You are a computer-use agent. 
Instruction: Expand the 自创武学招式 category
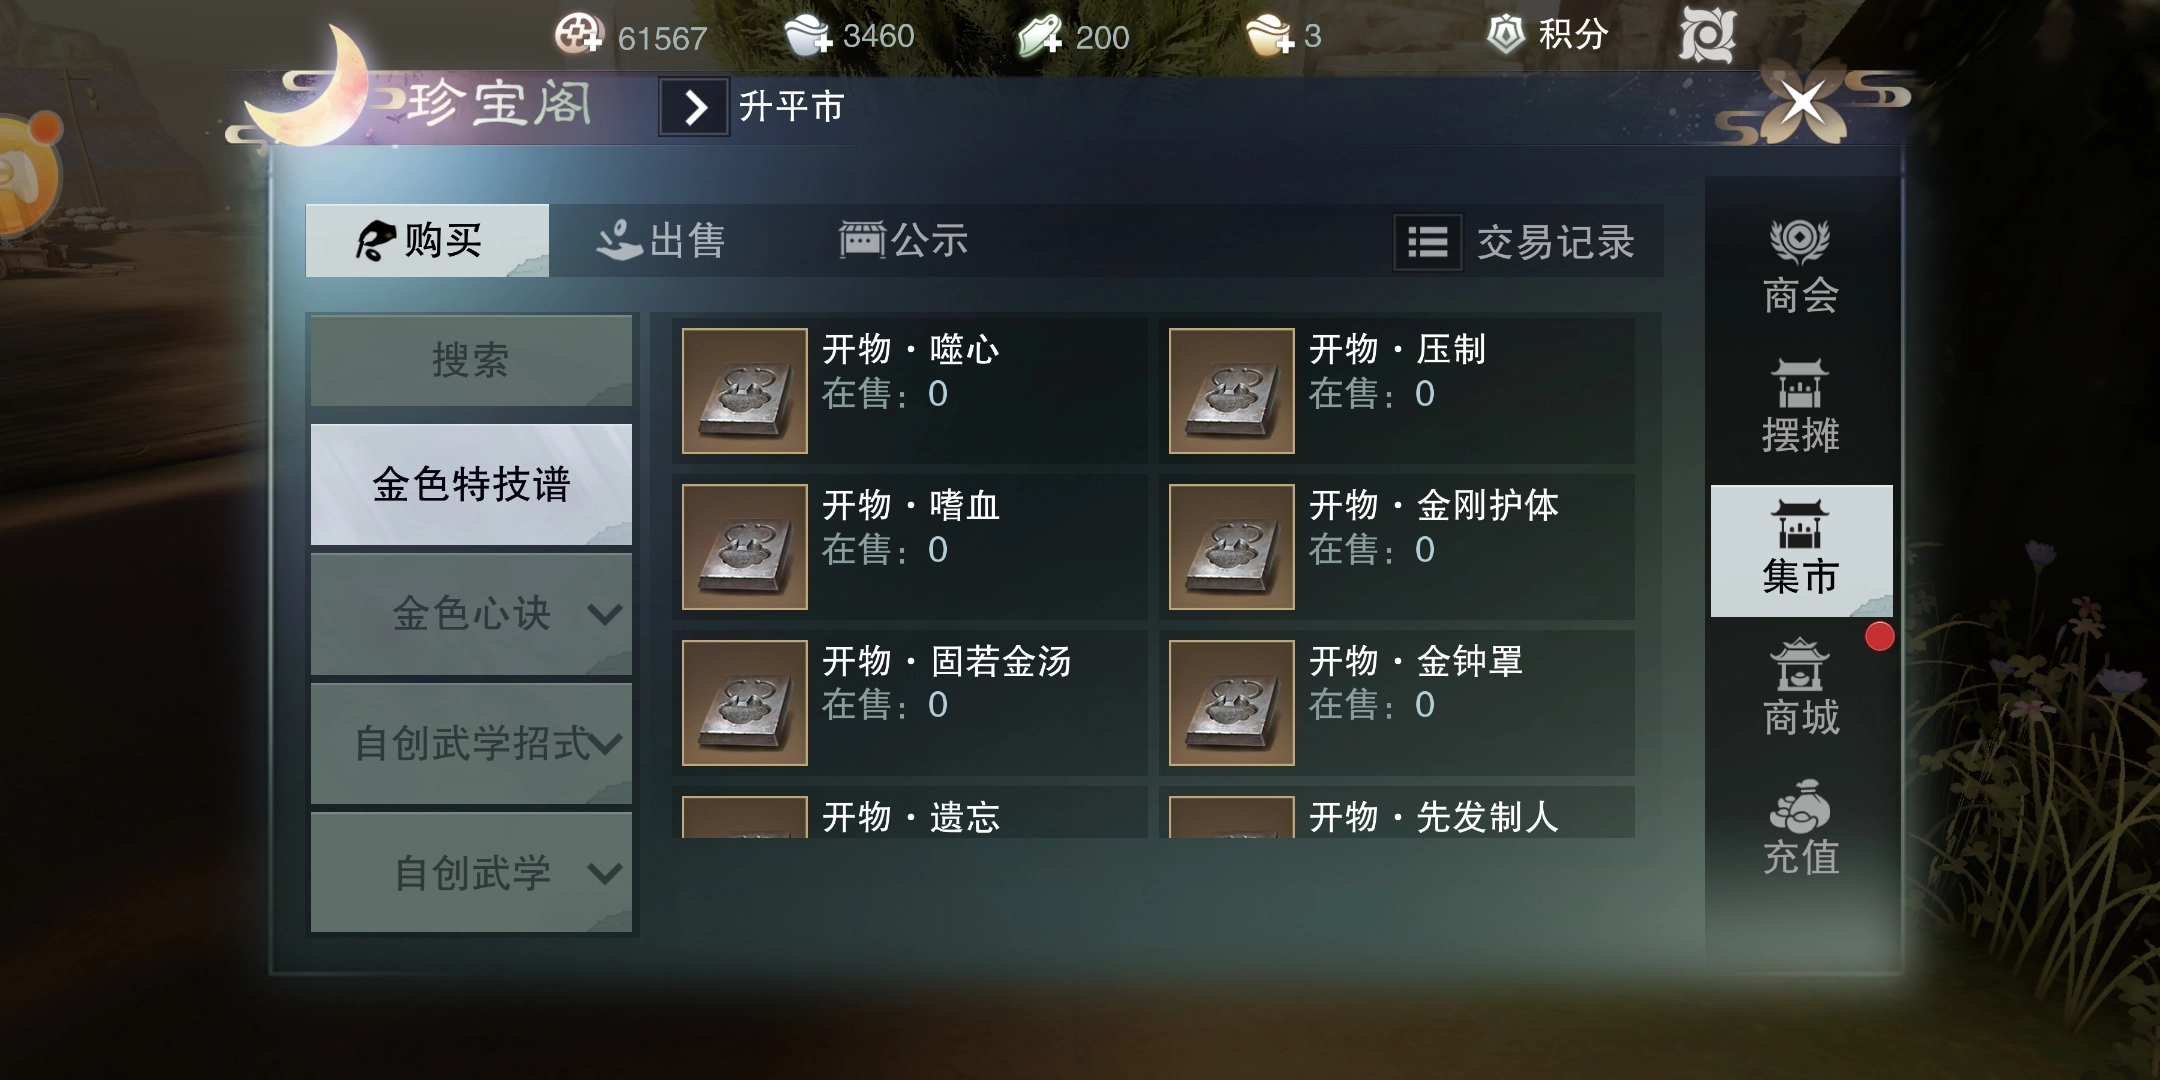tap(471, 744)
